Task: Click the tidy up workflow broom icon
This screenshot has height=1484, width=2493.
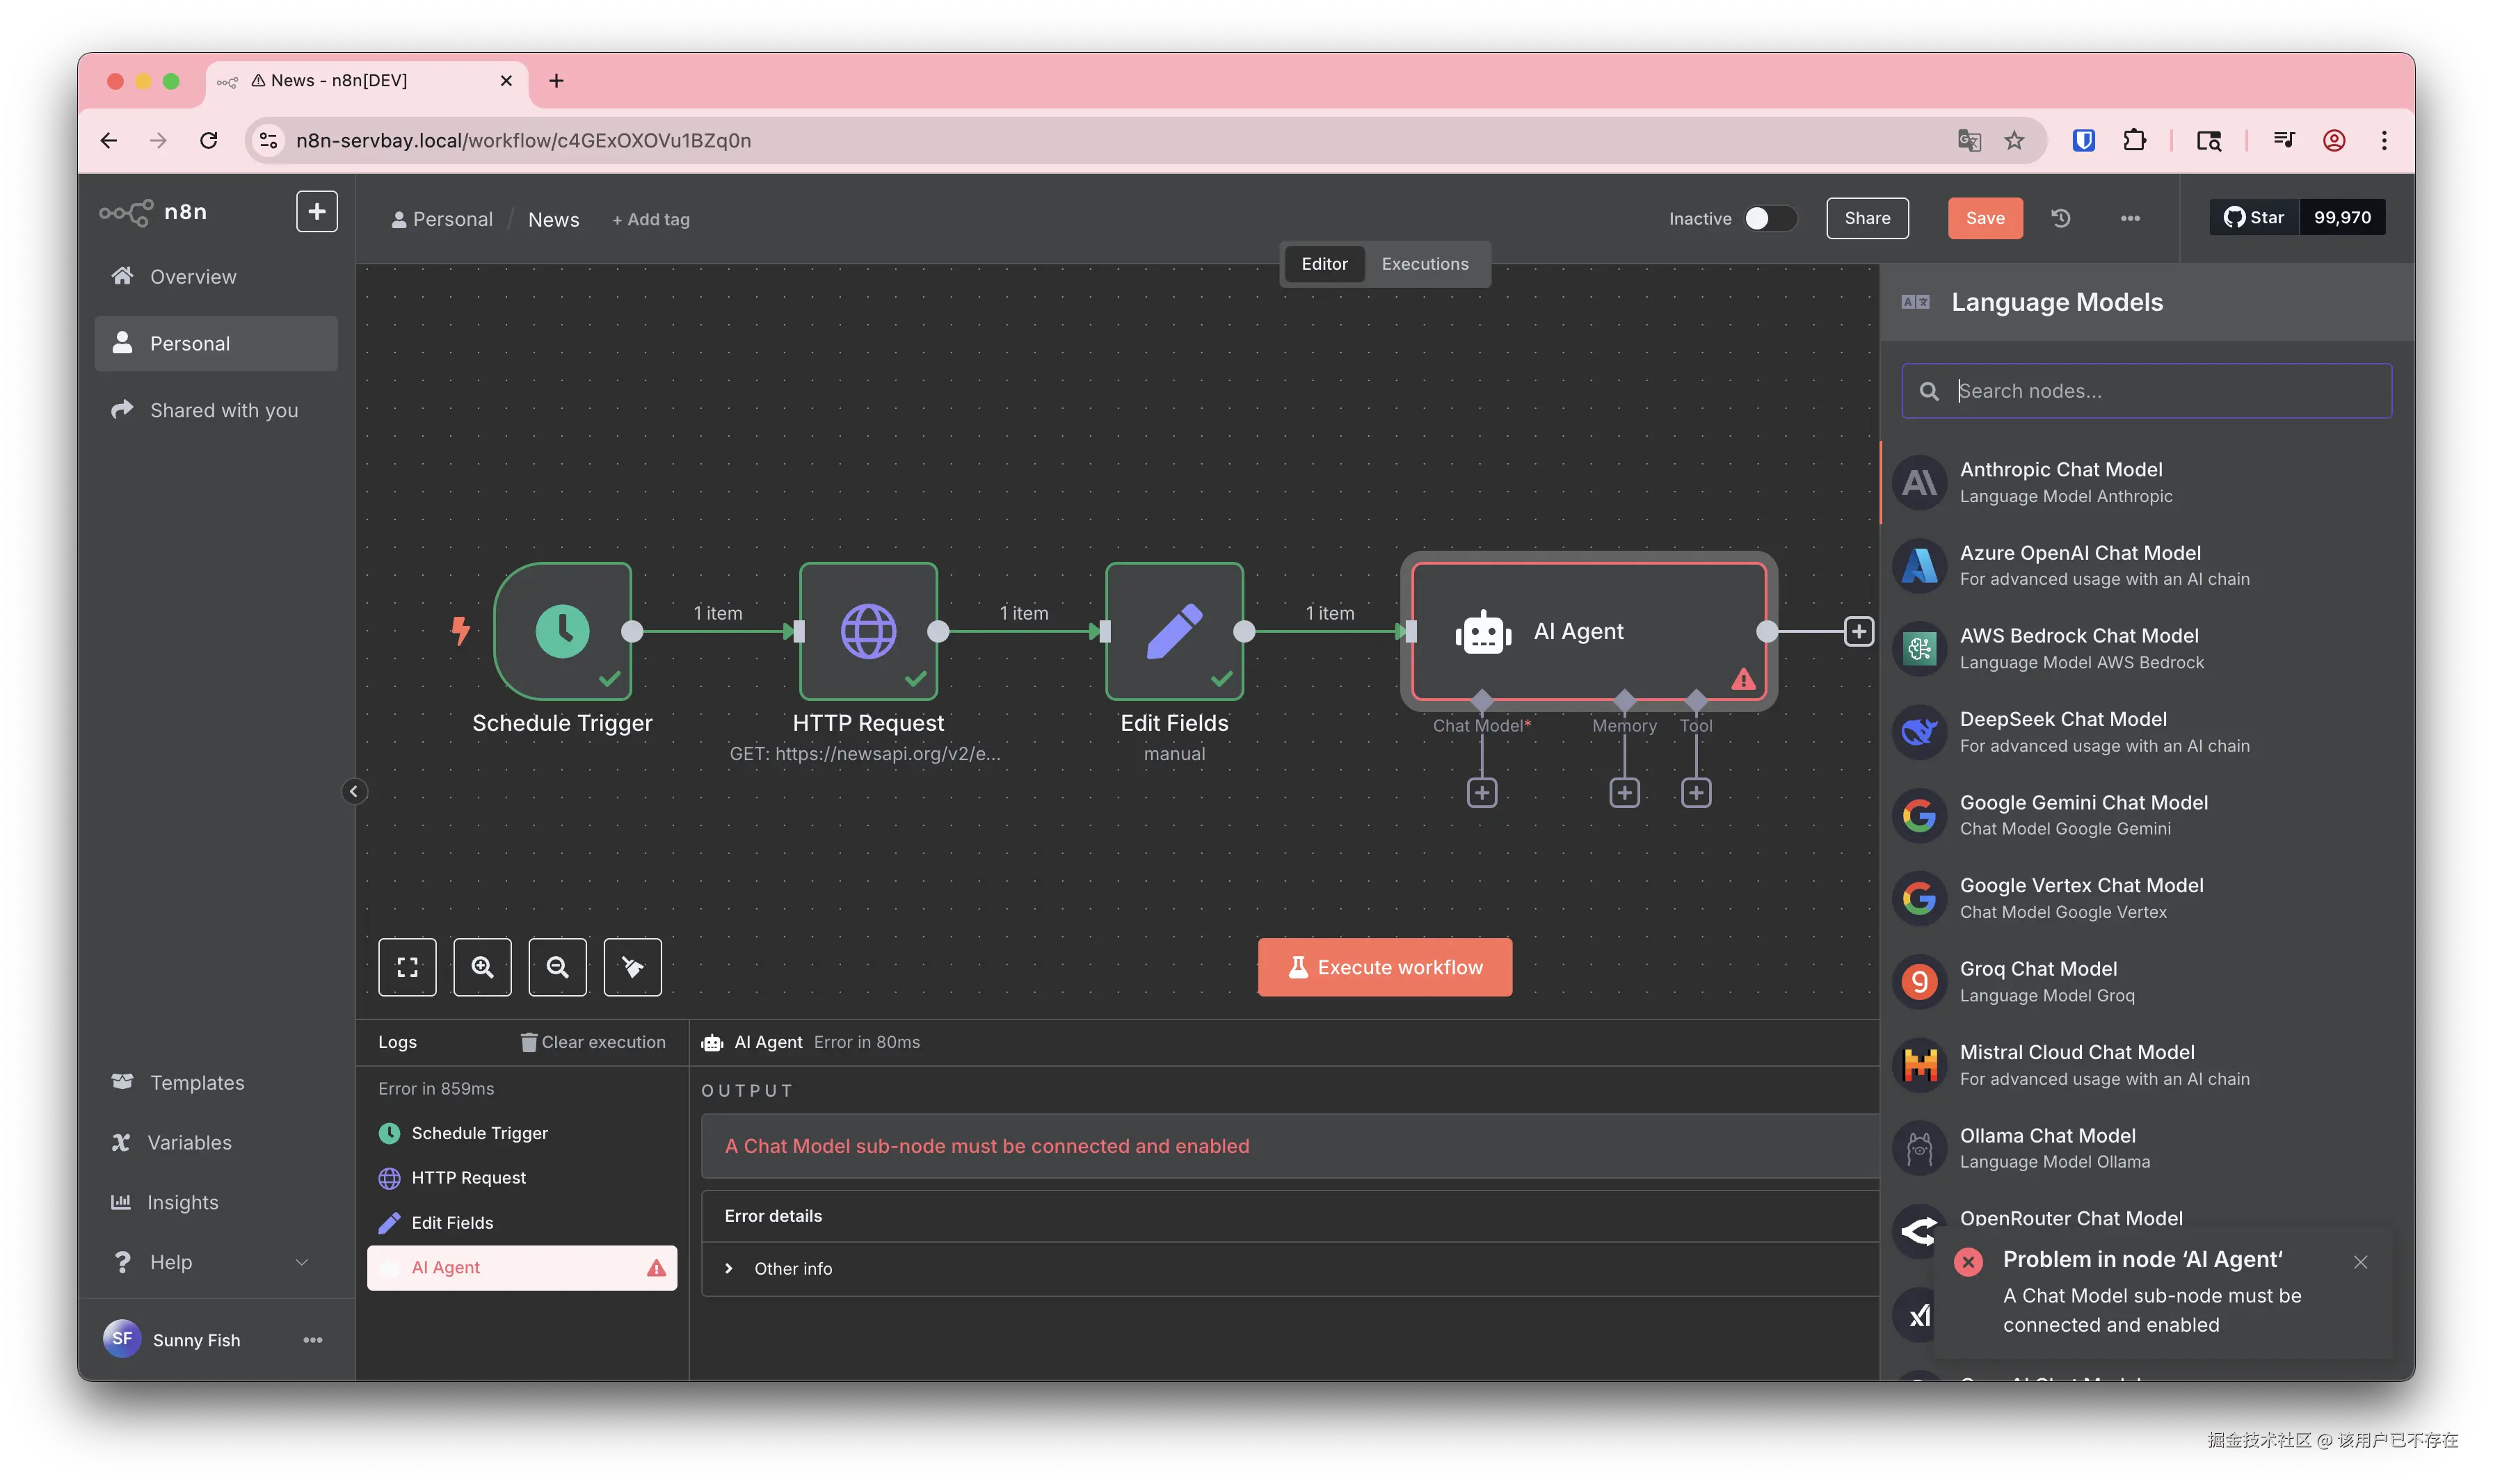Action: (x=632, y=967)
